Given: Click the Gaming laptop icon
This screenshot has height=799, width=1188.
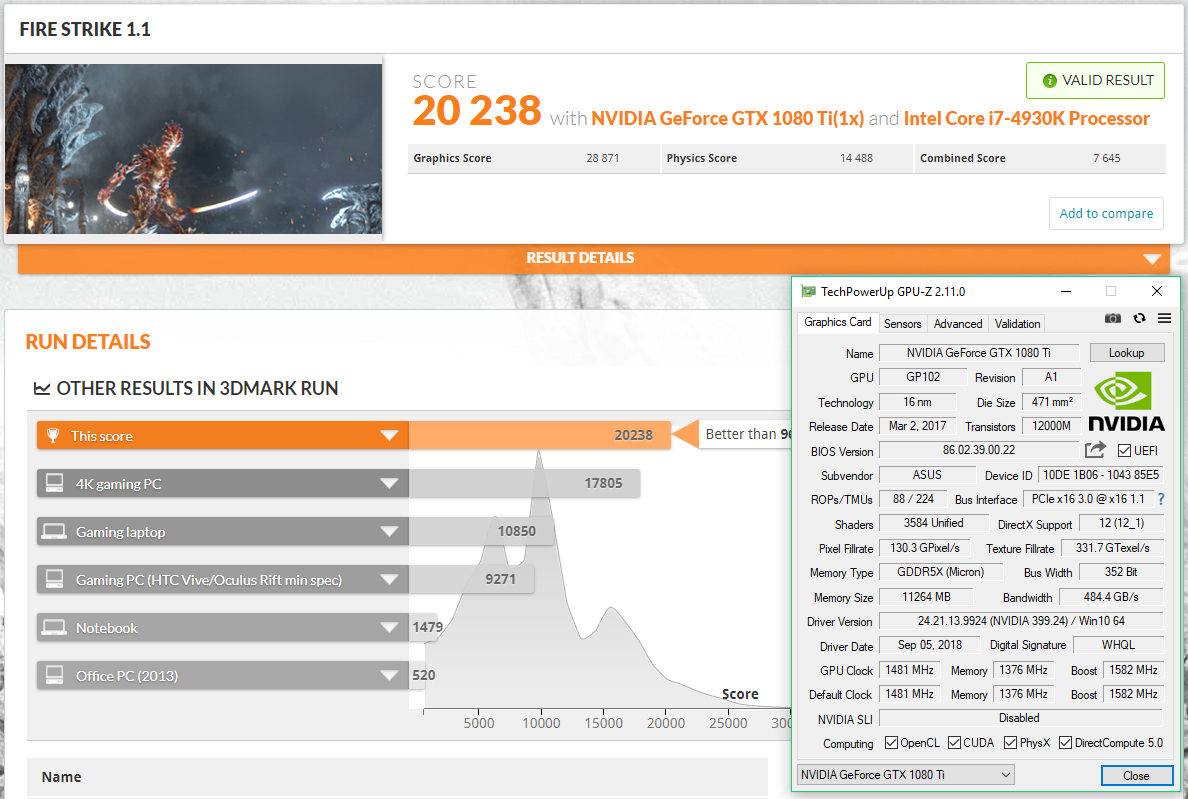Looking at the screenshot, I should point(54,532).
